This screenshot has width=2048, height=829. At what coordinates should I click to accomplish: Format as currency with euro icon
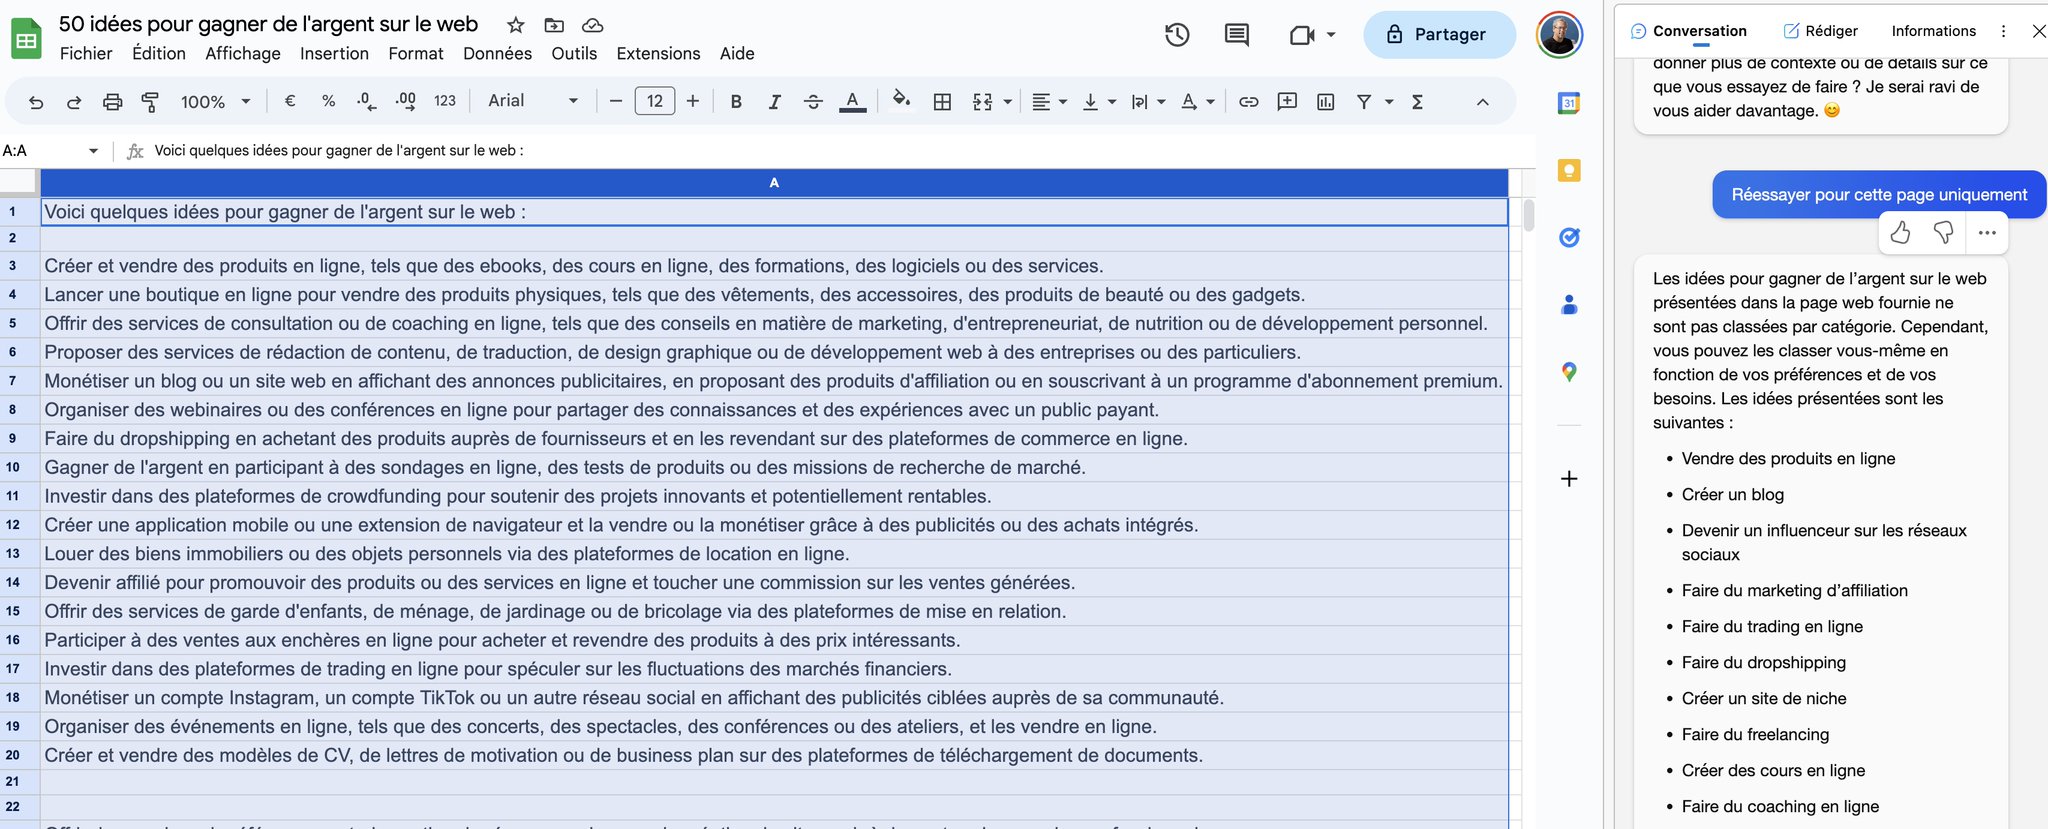coord(290,101)
